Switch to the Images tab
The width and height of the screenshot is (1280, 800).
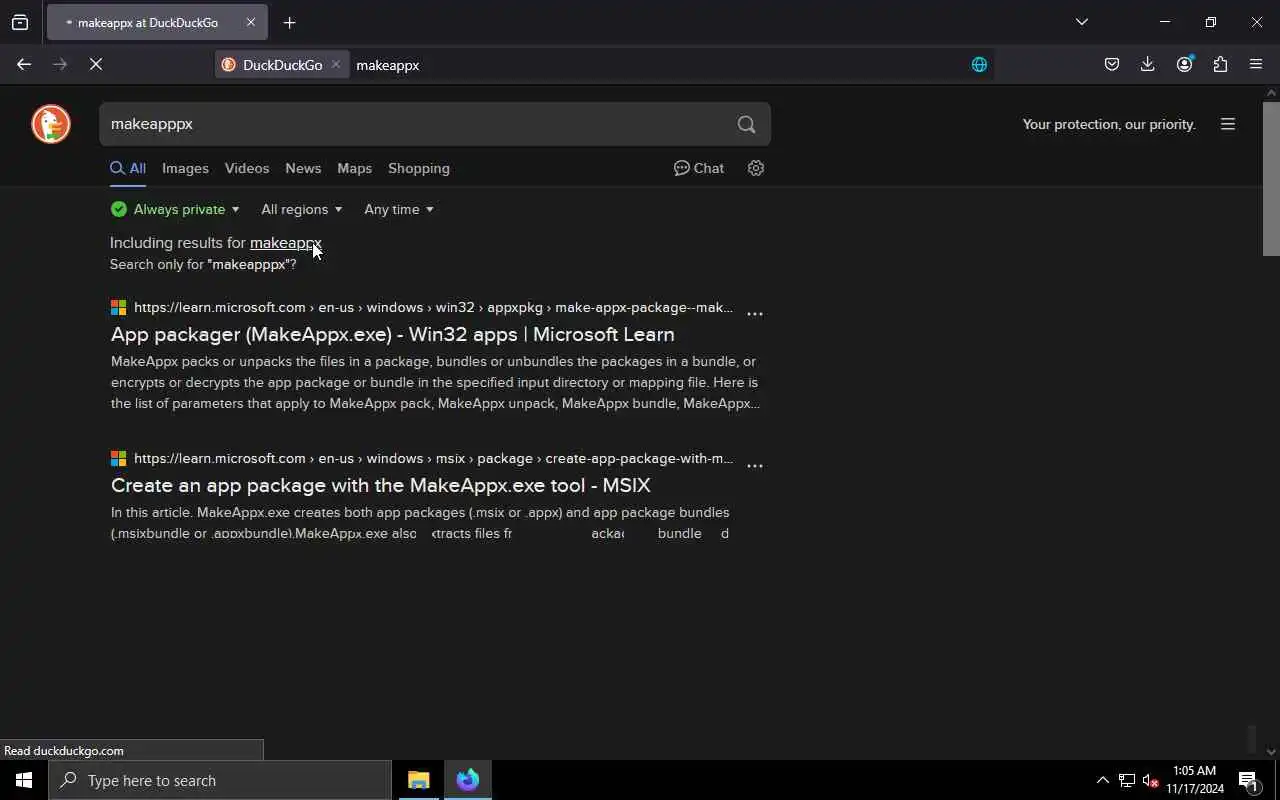coord(185,168)
